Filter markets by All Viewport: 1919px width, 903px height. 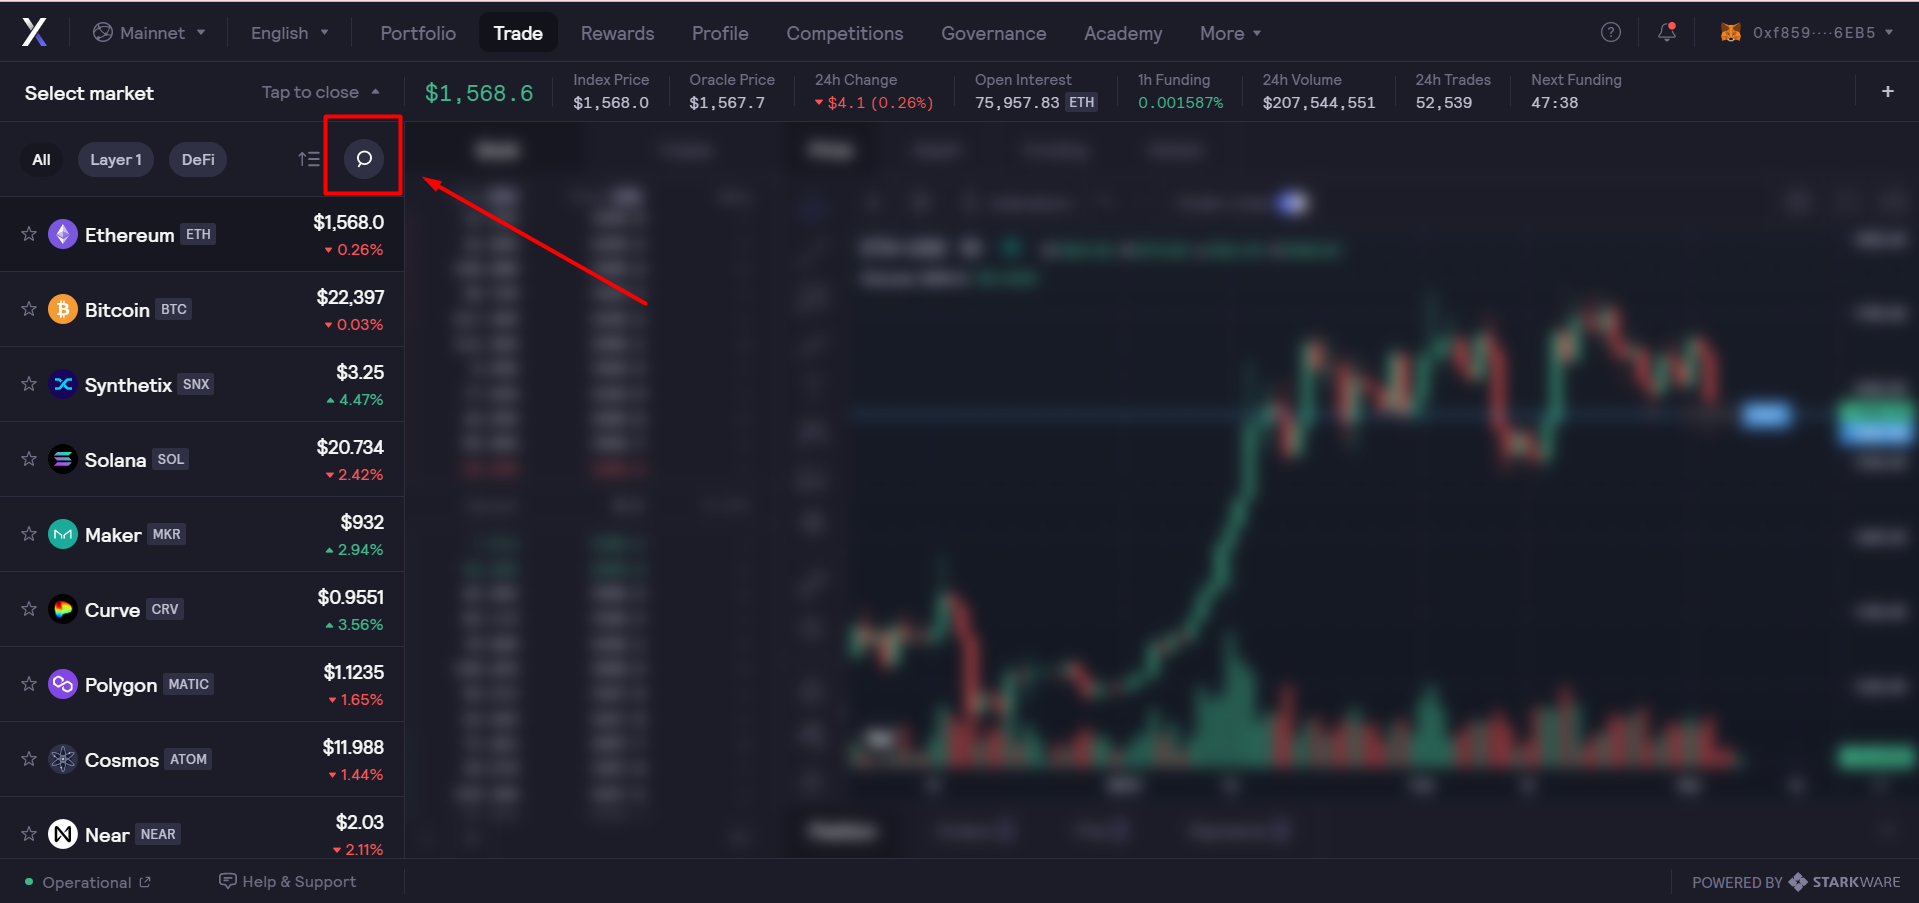click(41, 159)
